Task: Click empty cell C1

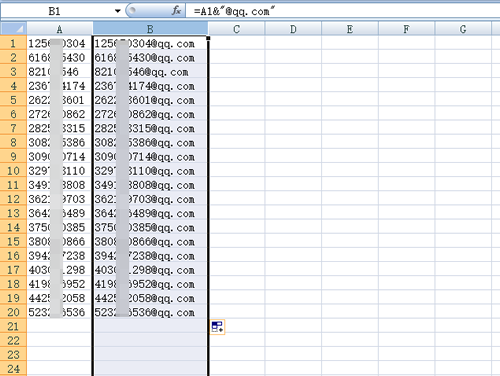Action: [x=237, y=43]
